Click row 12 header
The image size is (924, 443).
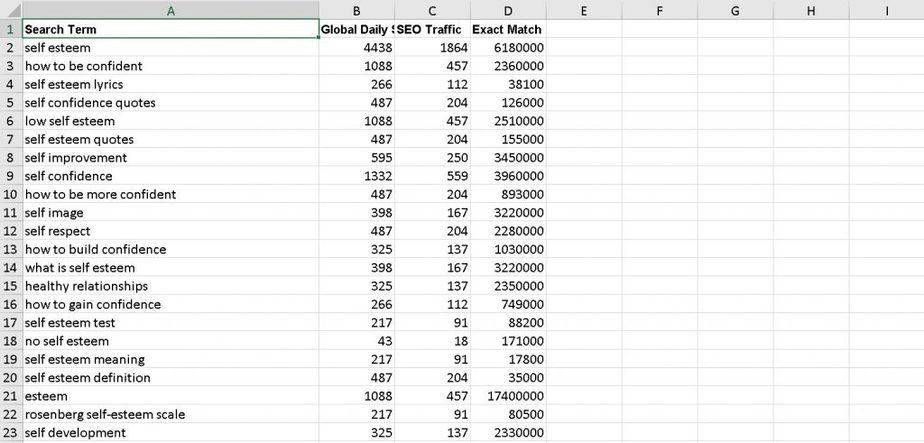point(10,231)
